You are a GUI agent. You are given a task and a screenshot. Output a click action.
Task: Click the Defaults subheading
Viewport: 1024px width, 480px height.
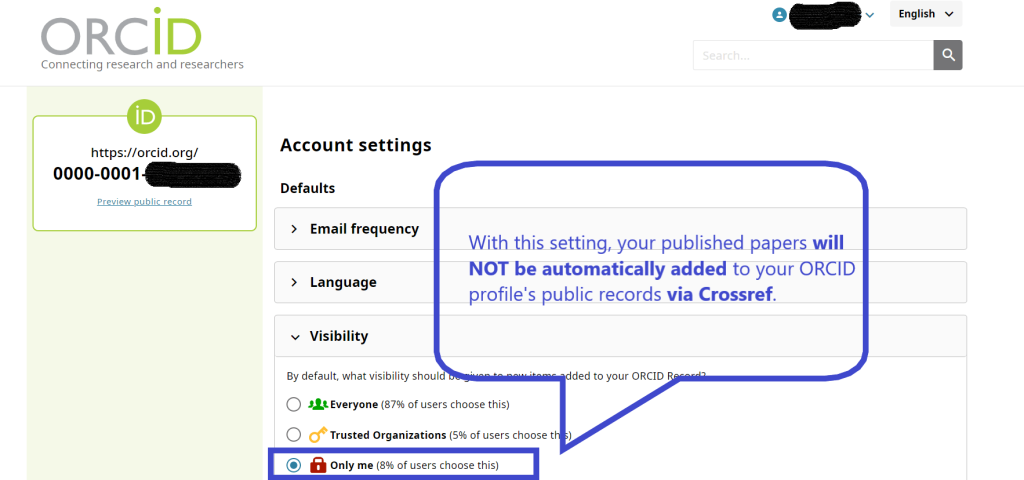pyautogui.click(x=308, y=188)
